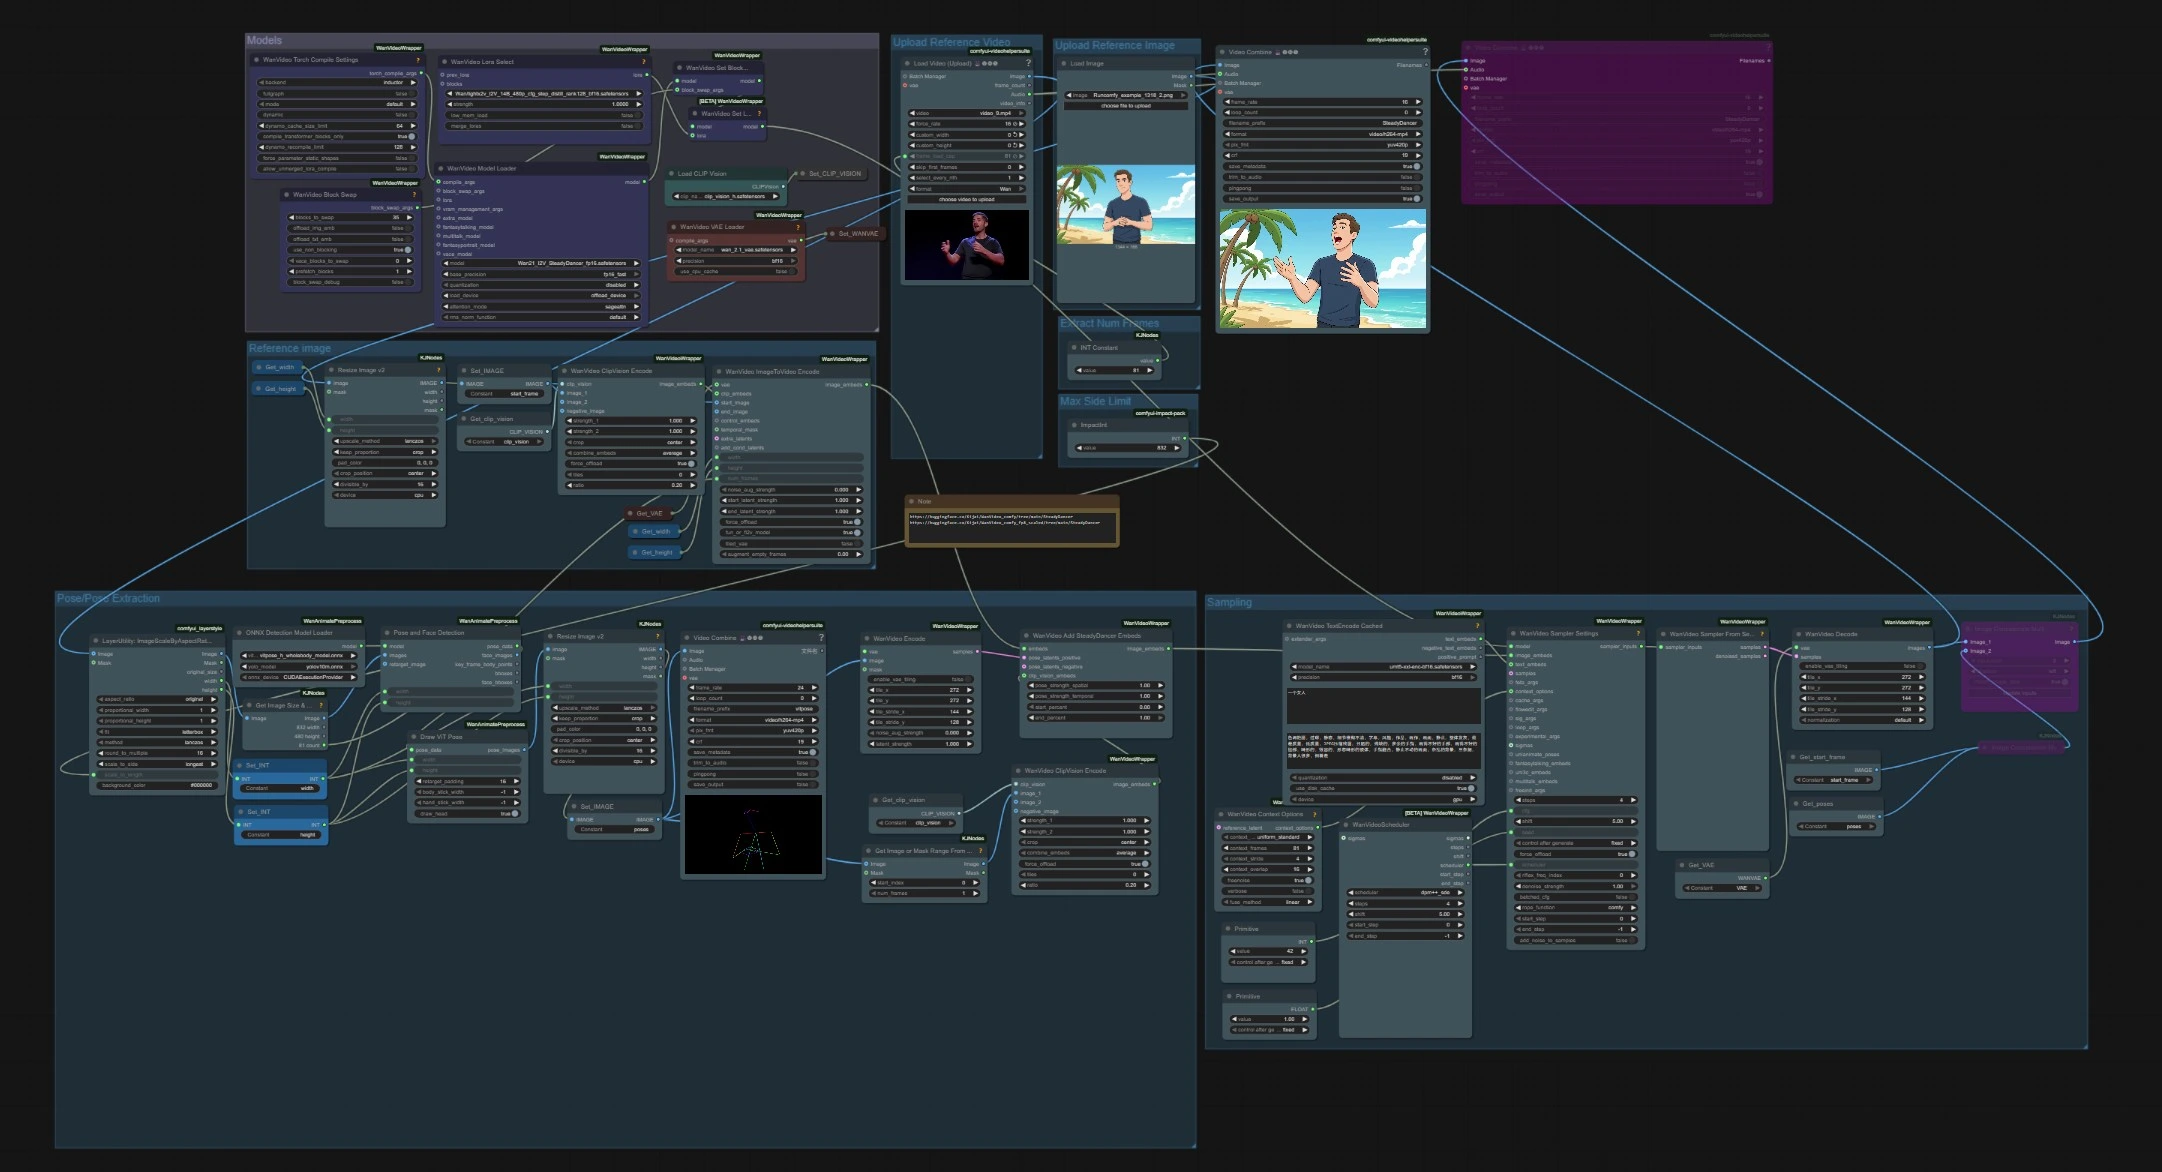Open fuse_method linear dropdown in Context Options

pyautogui.click(x=1268, y=902)
